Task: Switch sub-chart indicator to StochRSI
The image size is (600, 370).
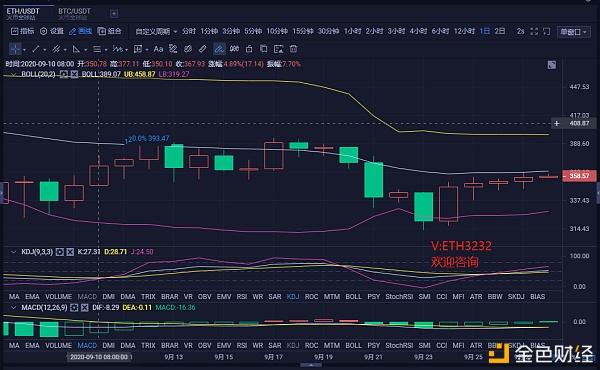Action: (x=399, y=297)
